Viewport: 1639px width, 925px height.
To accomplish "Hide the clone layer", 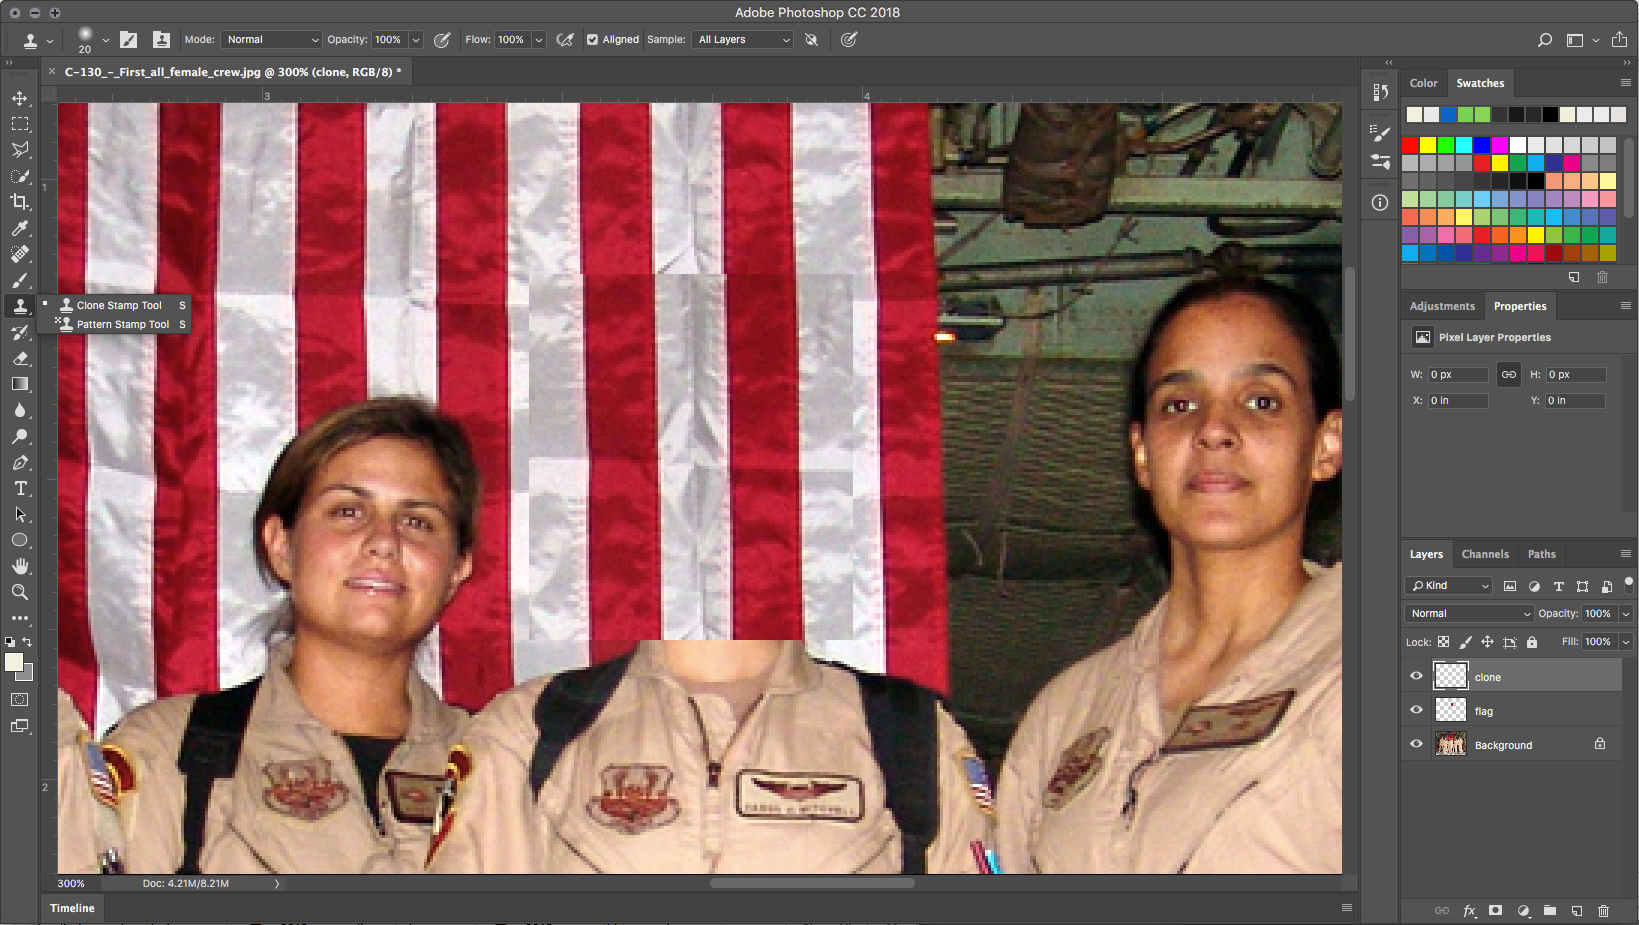I will tap(1416, 676).
